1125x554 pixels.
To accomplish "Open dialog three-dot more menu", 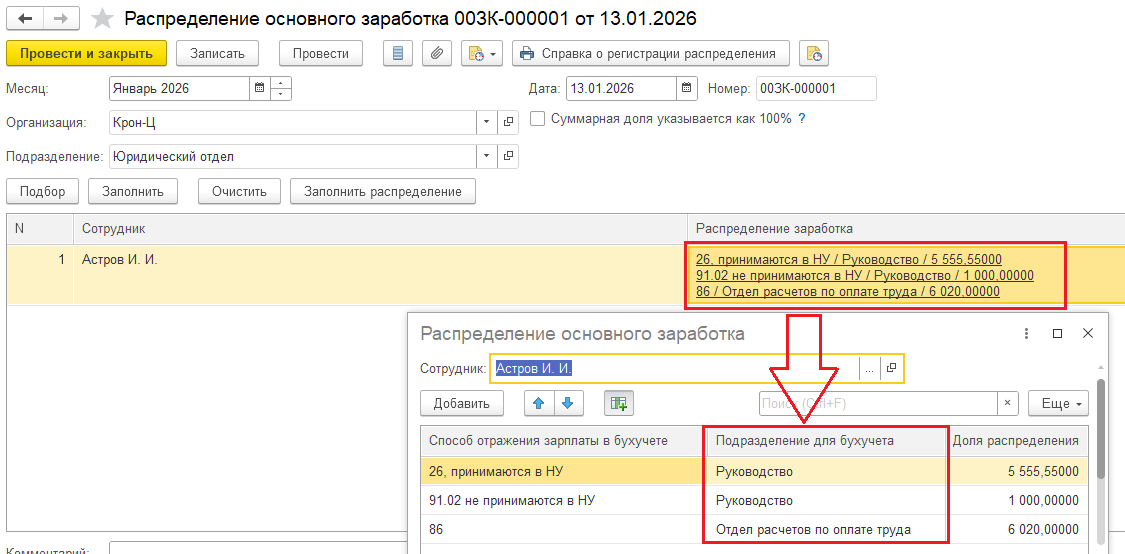I will coord(1027,334).
